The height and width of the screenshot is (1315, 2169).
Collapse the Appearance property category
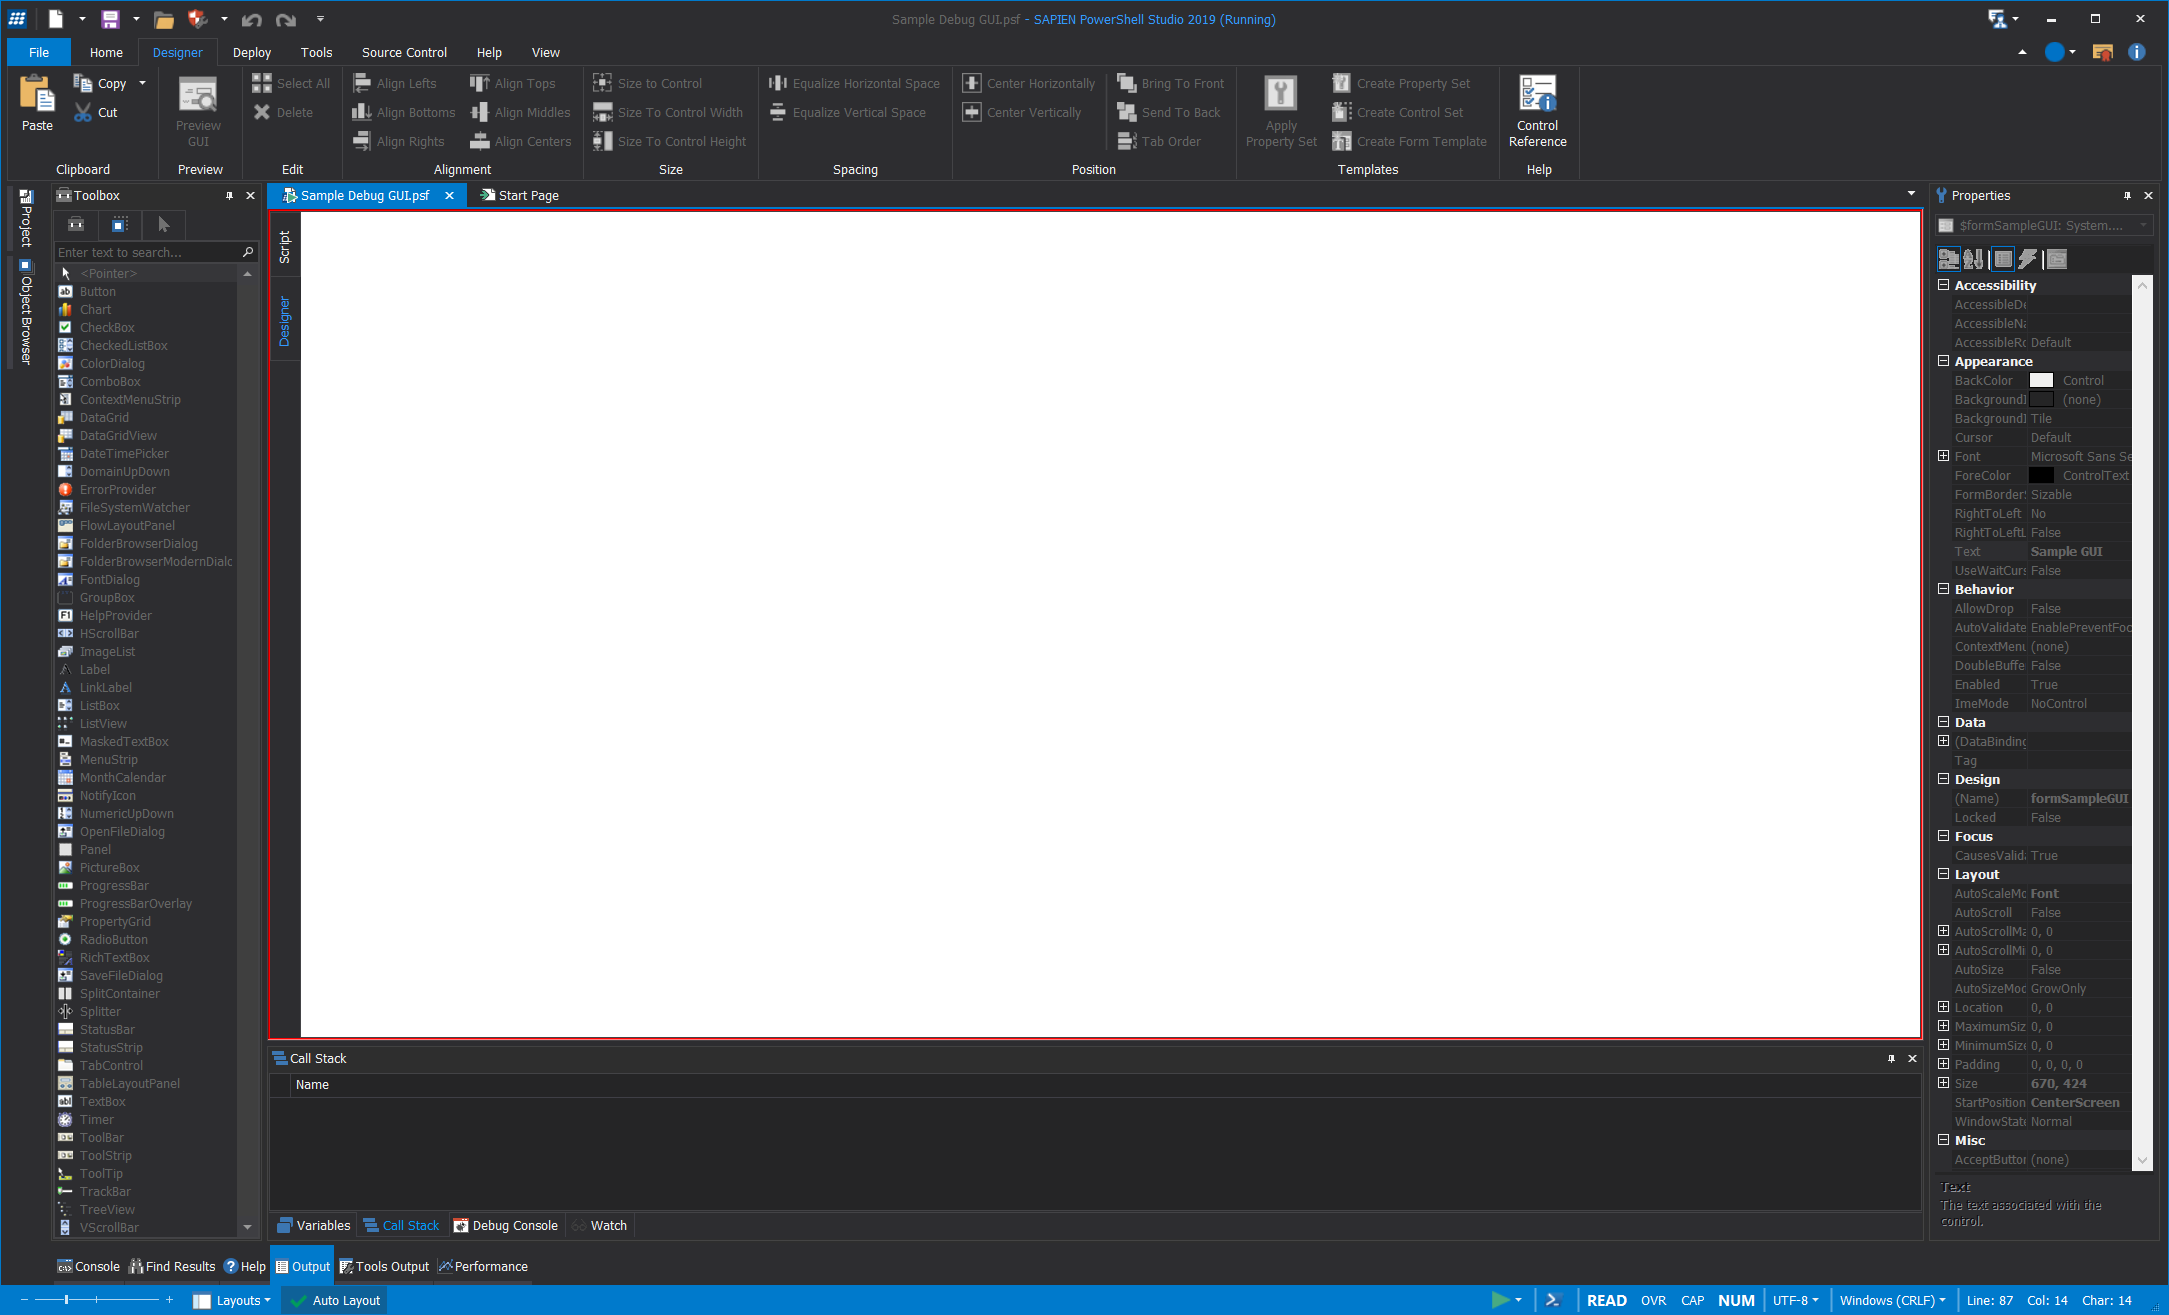[x=1944, y=361]
